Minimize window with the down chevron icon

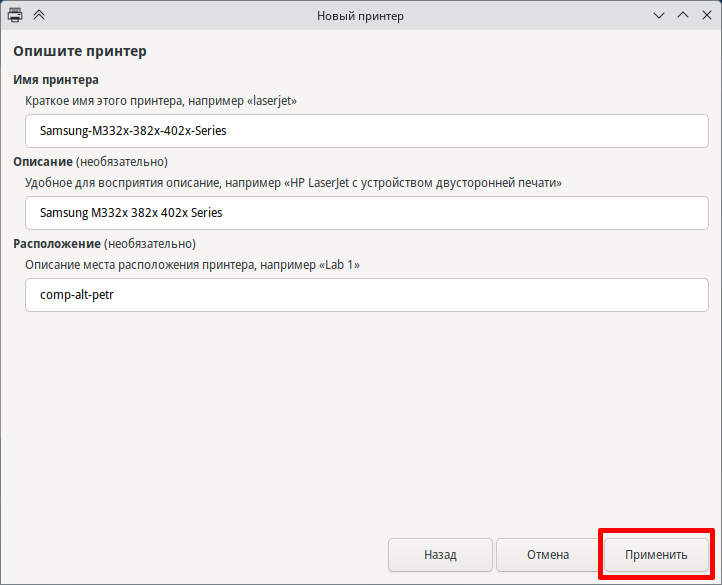(x=659, y=16)
